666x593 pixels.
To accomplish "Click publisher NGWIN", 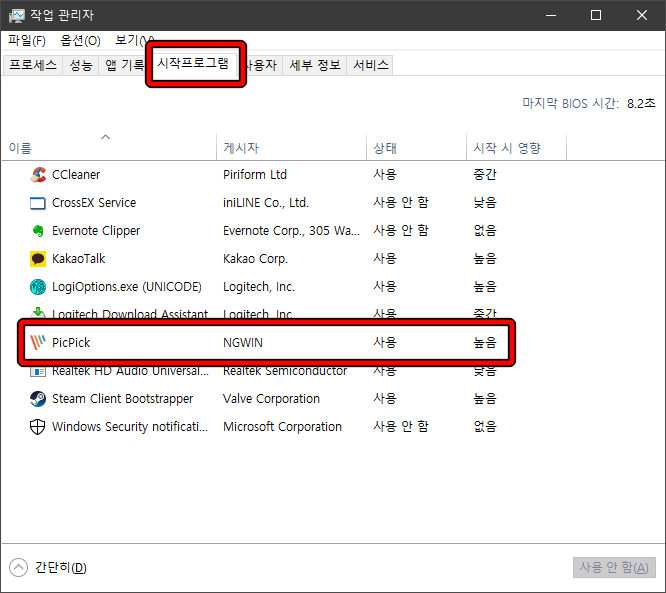I will click(x=243, y=342).
